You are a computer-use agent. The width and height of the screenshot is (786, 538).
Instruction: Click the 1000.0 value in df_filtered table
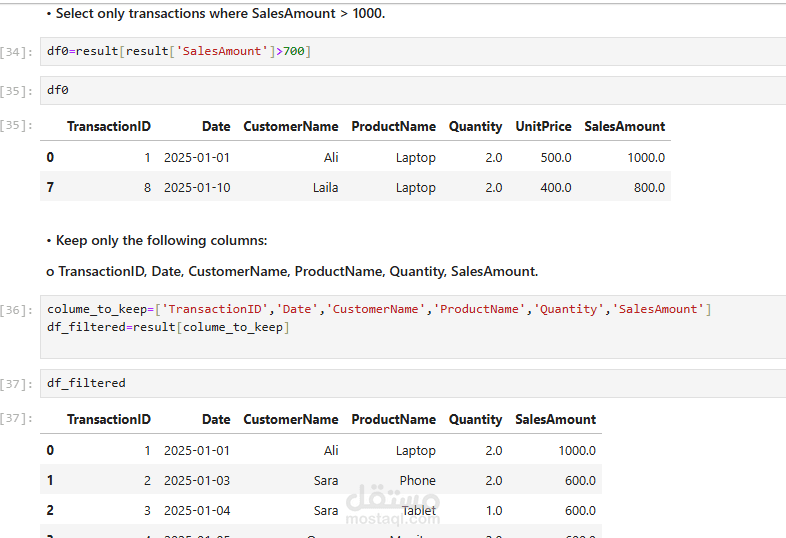tap(577, 450)
